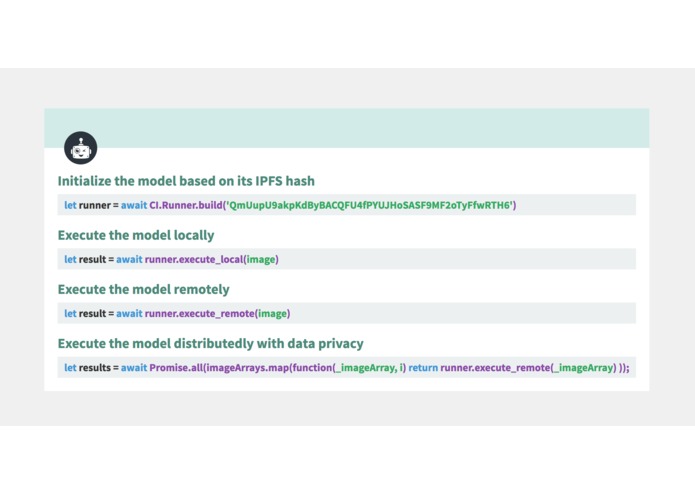Click the 'let runner = await CI.Runner.build' code line

point(347,205)
